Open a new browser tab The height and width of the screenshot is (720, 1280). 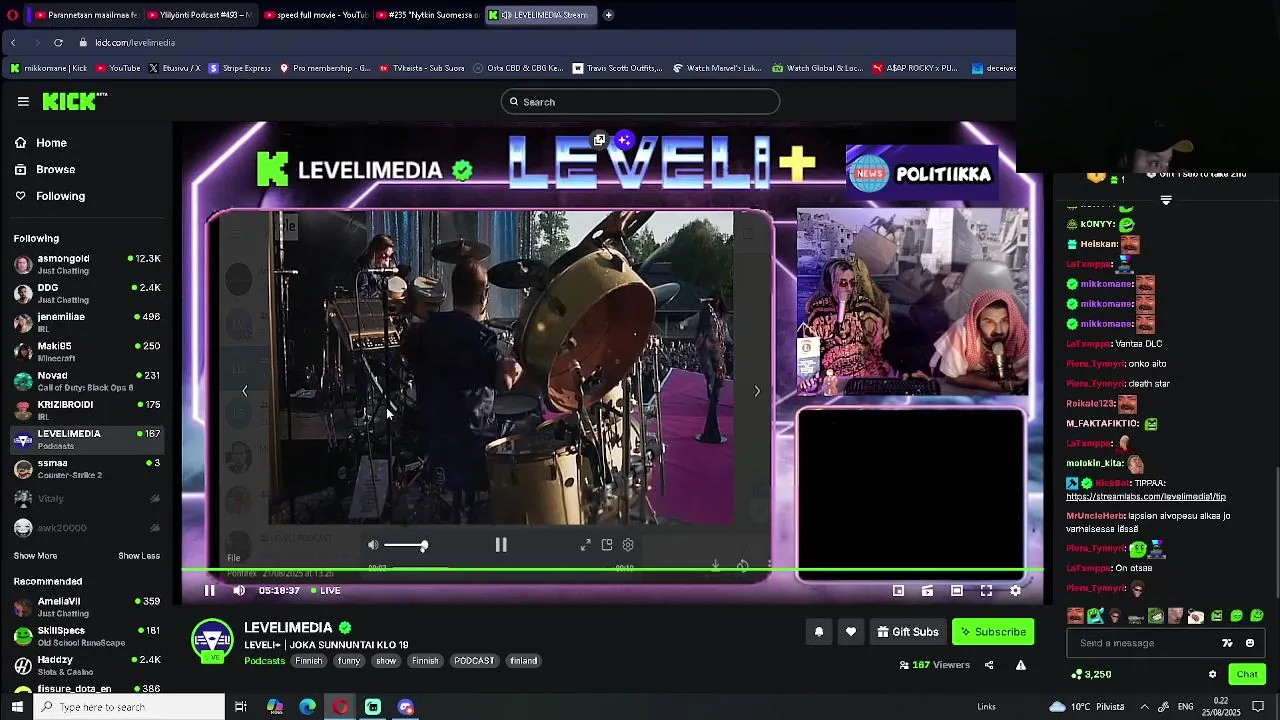coord(608,15)
